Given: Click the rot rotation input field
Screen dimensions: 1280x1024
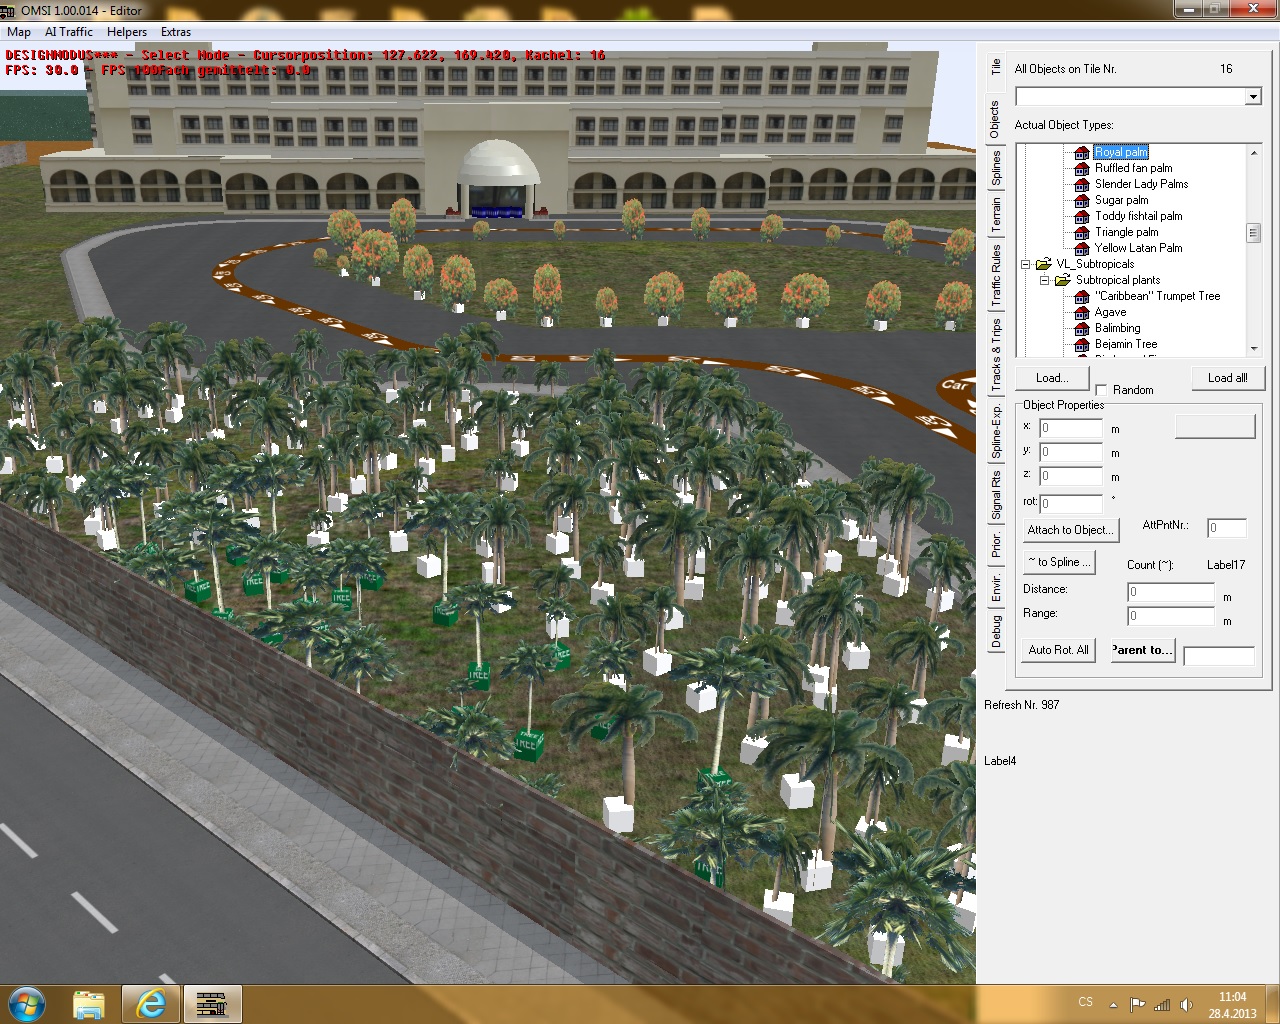Looking at the screenshot, I should pyautogui.click(x=1070, y=504).
